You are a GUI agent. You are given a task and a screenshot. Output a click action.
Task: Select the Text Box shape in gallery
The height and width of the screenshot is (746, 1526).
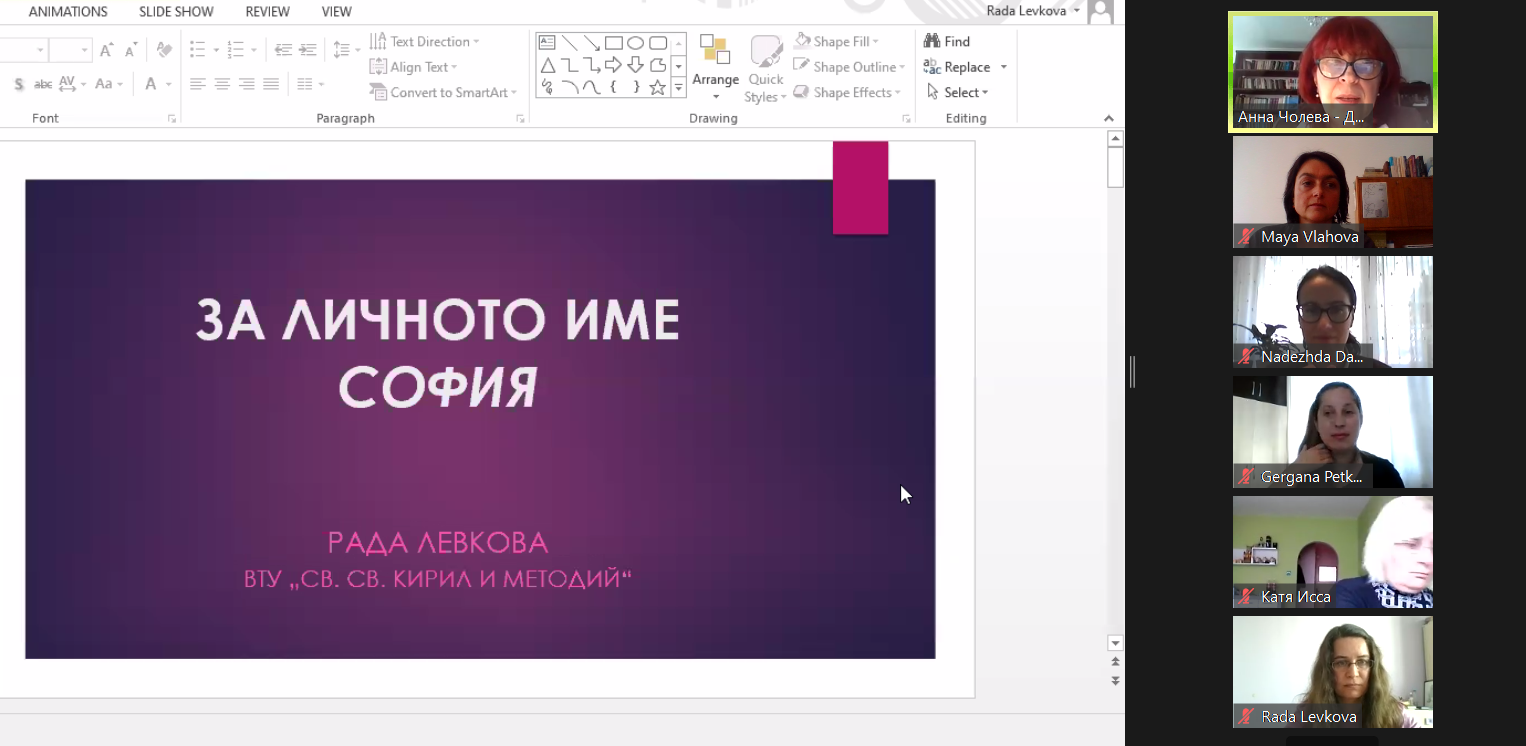[547, 42]
